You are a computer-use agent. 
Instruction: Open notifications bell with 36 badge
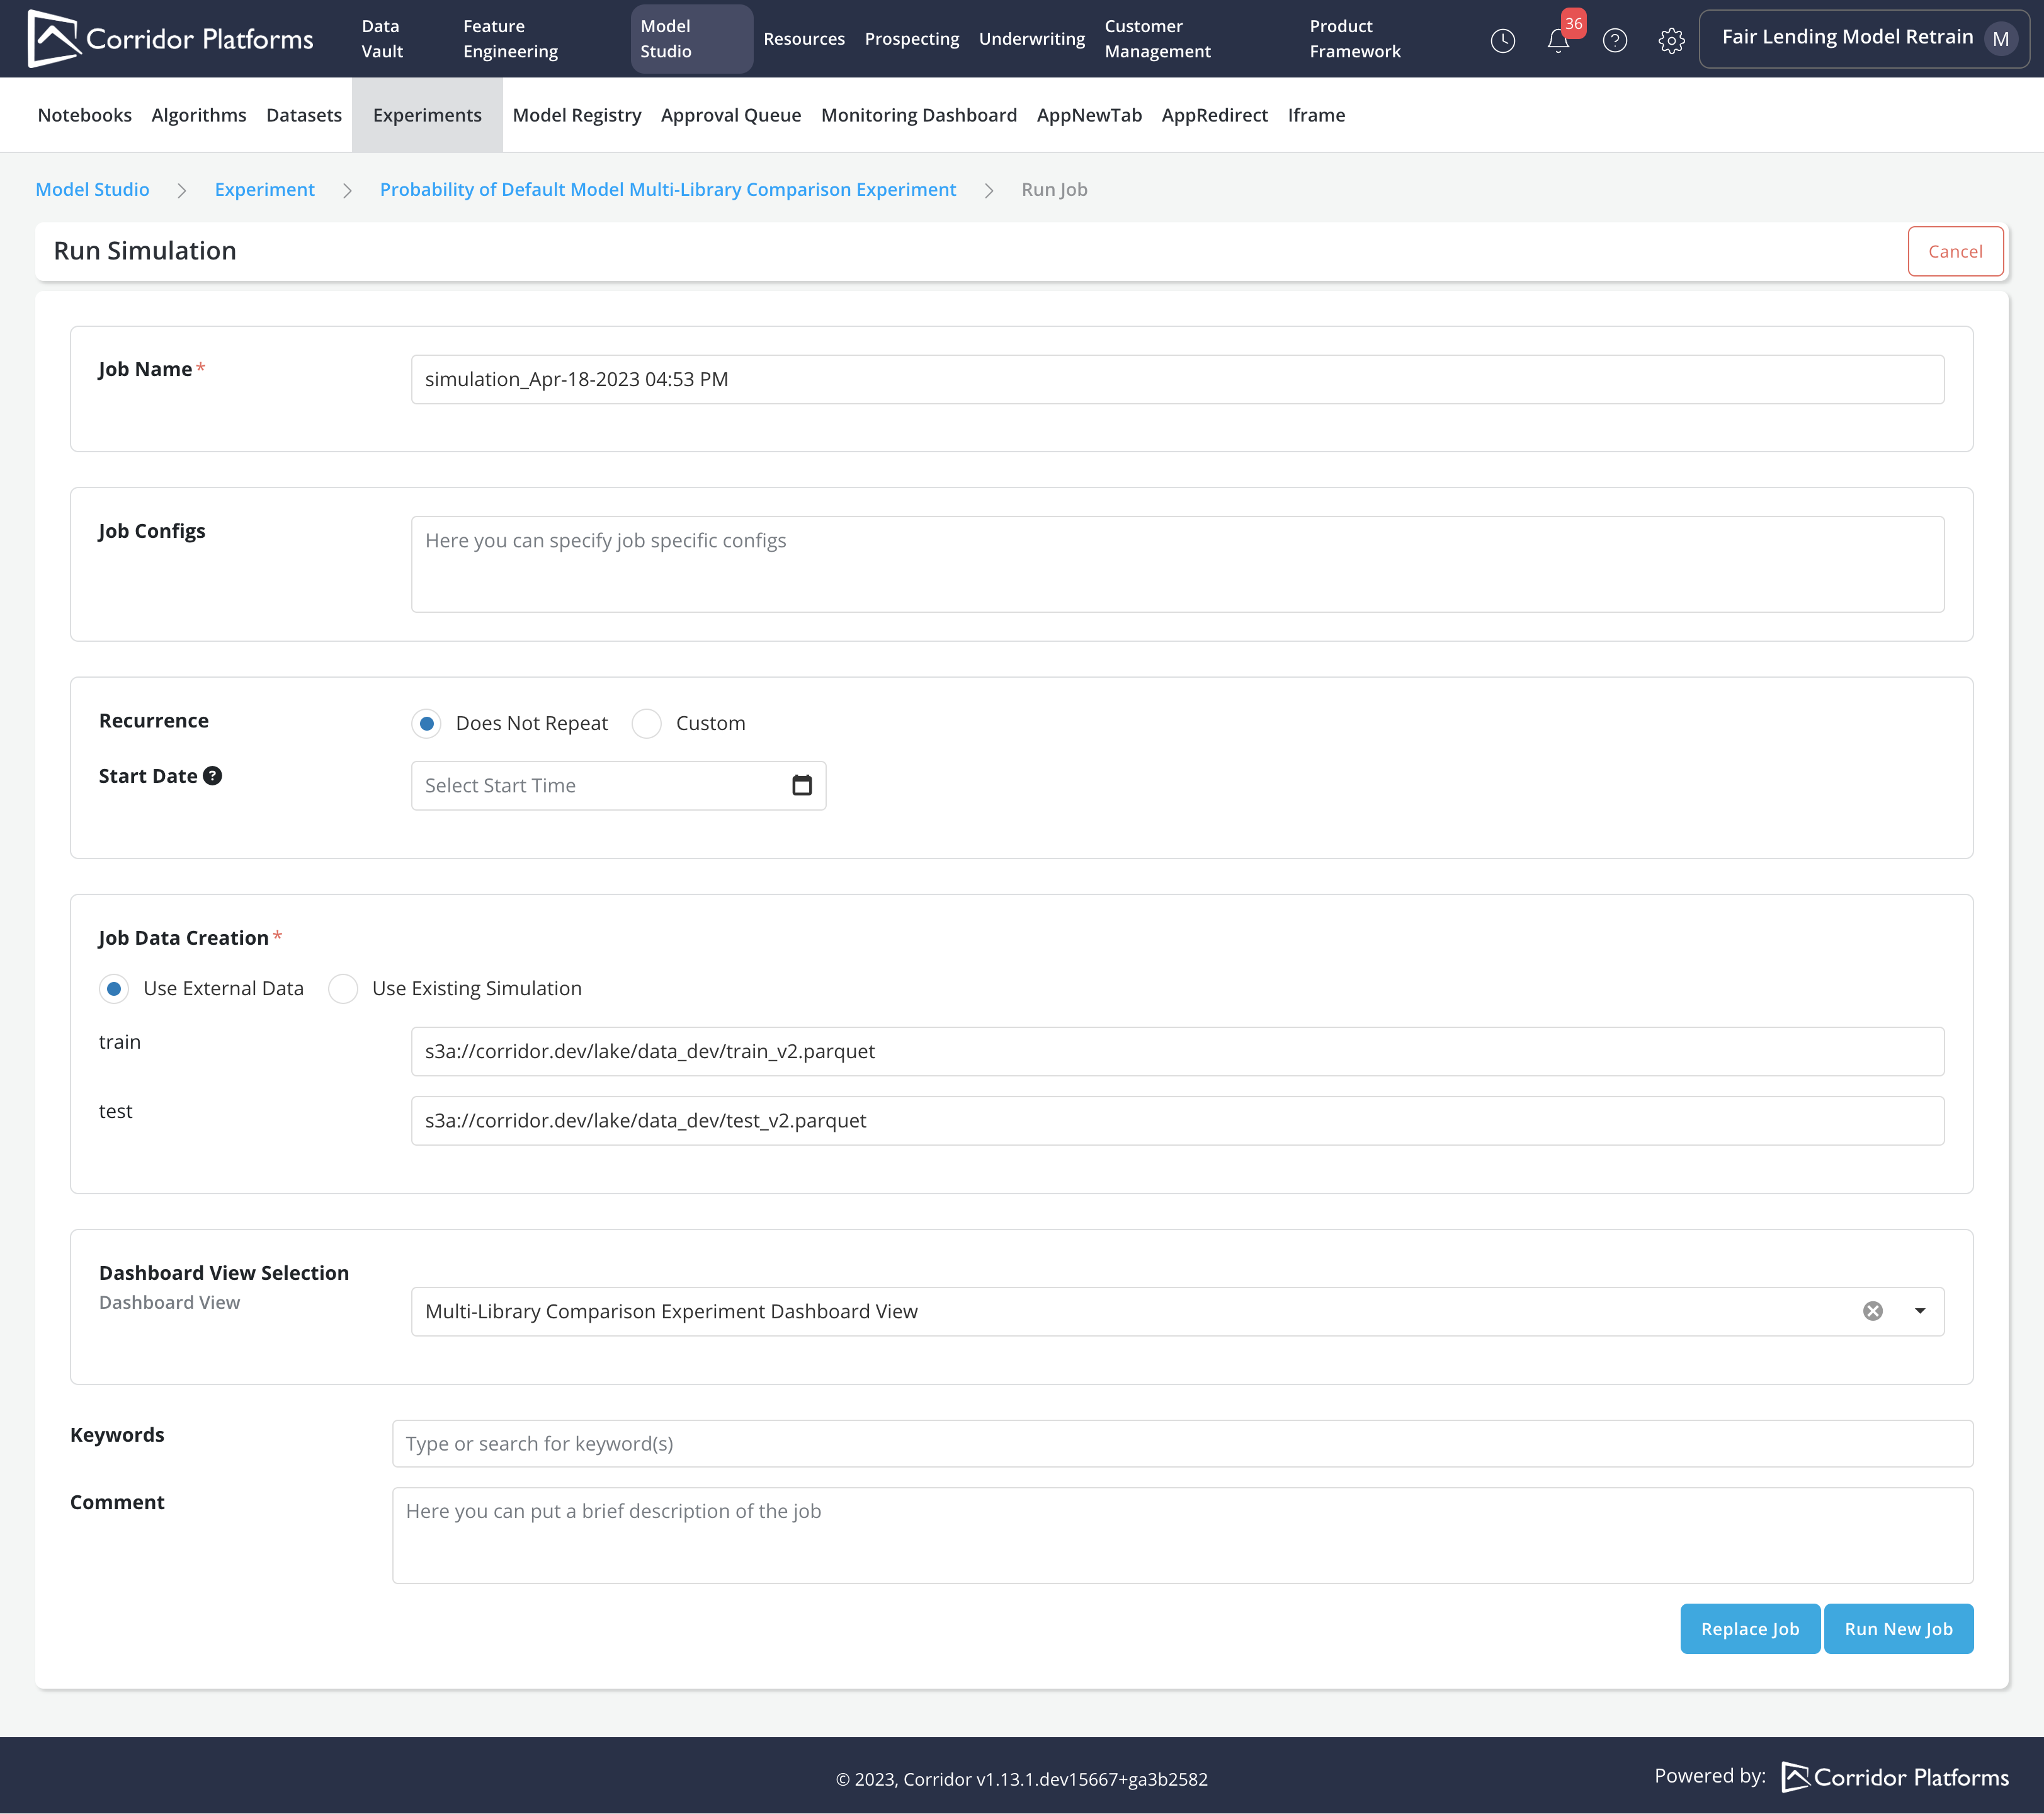click(x=1558, y=40)
